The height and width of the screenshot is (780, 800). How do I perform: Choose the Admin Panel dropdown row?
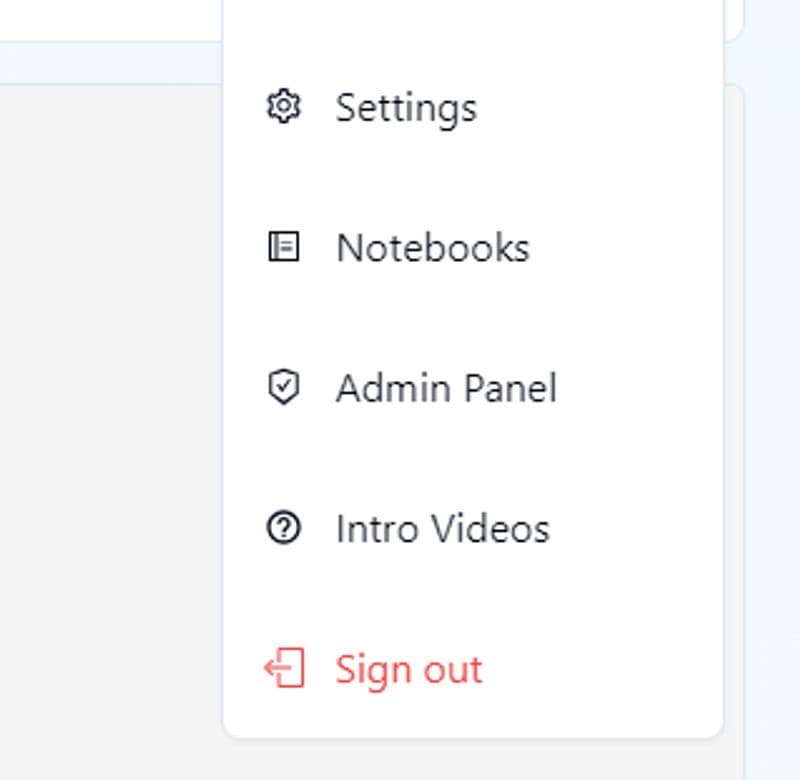click(472, 388)
